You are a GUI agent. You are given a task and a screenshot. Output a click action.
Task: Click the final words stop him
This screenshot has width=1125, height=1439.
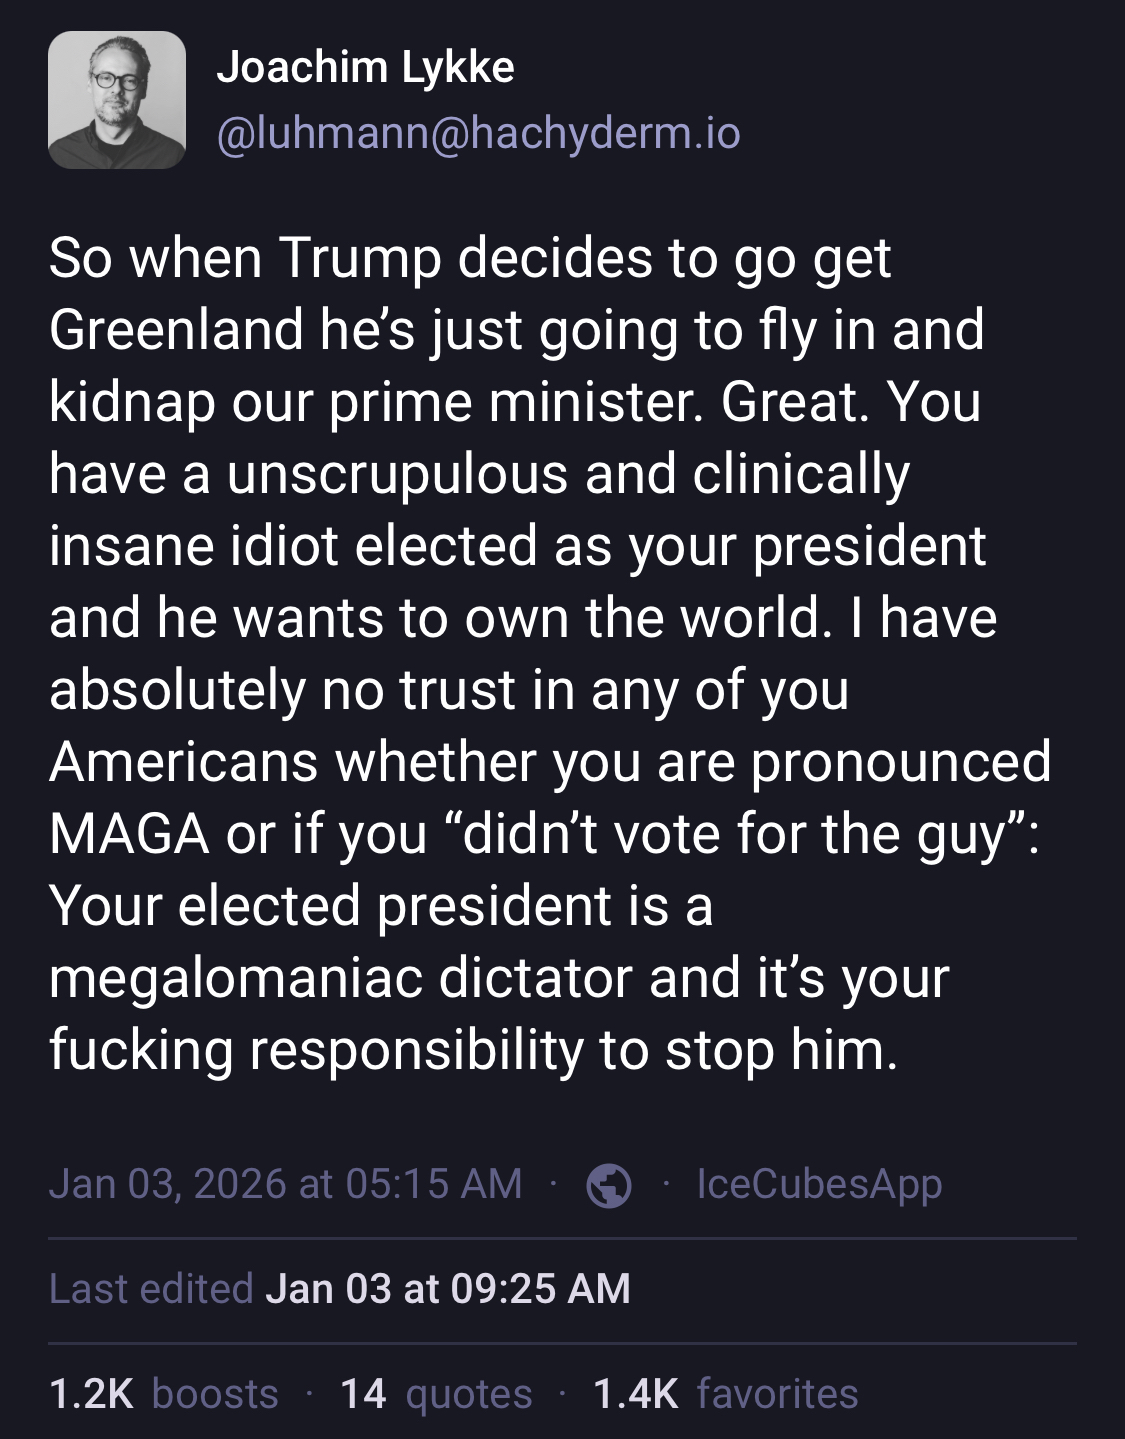(781, 1050)
